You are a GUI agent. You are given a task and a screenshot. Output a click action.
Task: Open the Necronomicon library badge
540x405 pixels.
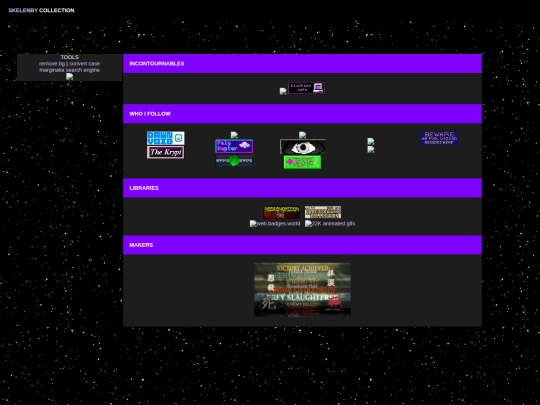pos(281,212)
